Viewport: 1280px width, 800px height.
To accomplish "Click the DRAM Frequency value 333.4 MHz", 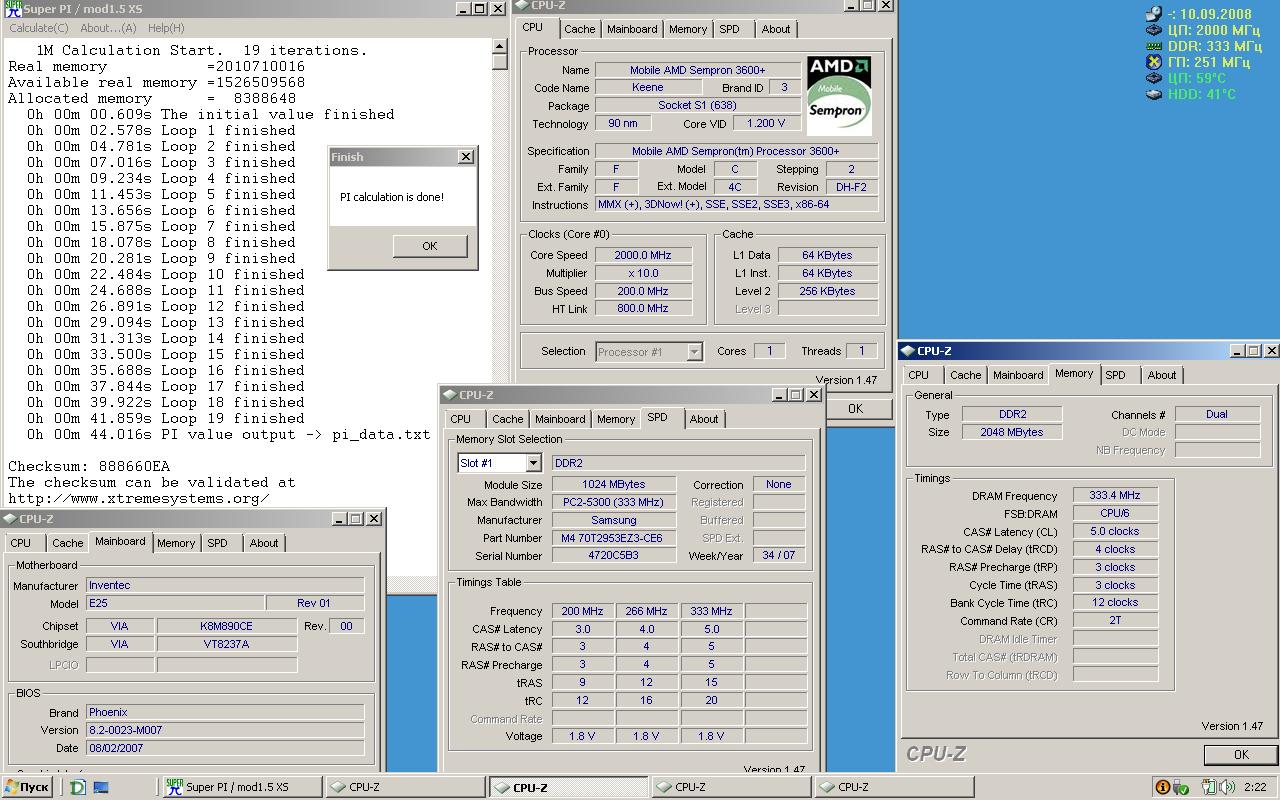I will [1115, 495].
